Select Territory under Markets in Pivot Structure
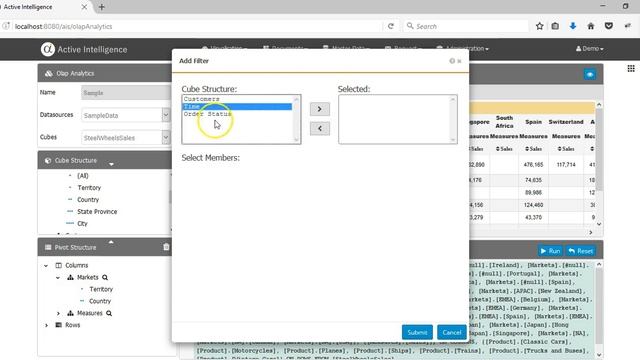640x360 pixels. coord(101,289)
